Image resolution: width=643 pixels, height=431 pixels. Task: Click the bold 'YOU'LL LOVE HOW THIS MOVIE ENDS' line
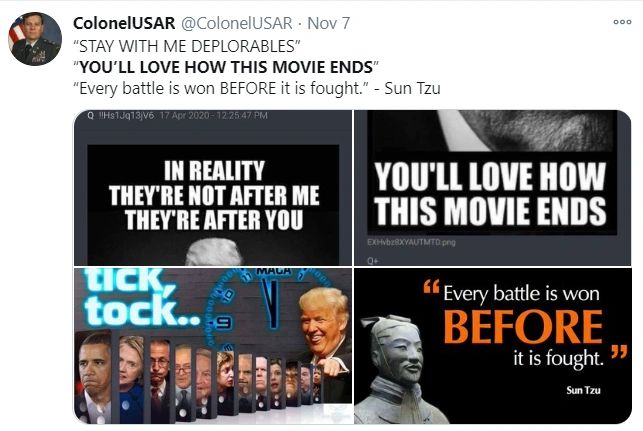226,67
